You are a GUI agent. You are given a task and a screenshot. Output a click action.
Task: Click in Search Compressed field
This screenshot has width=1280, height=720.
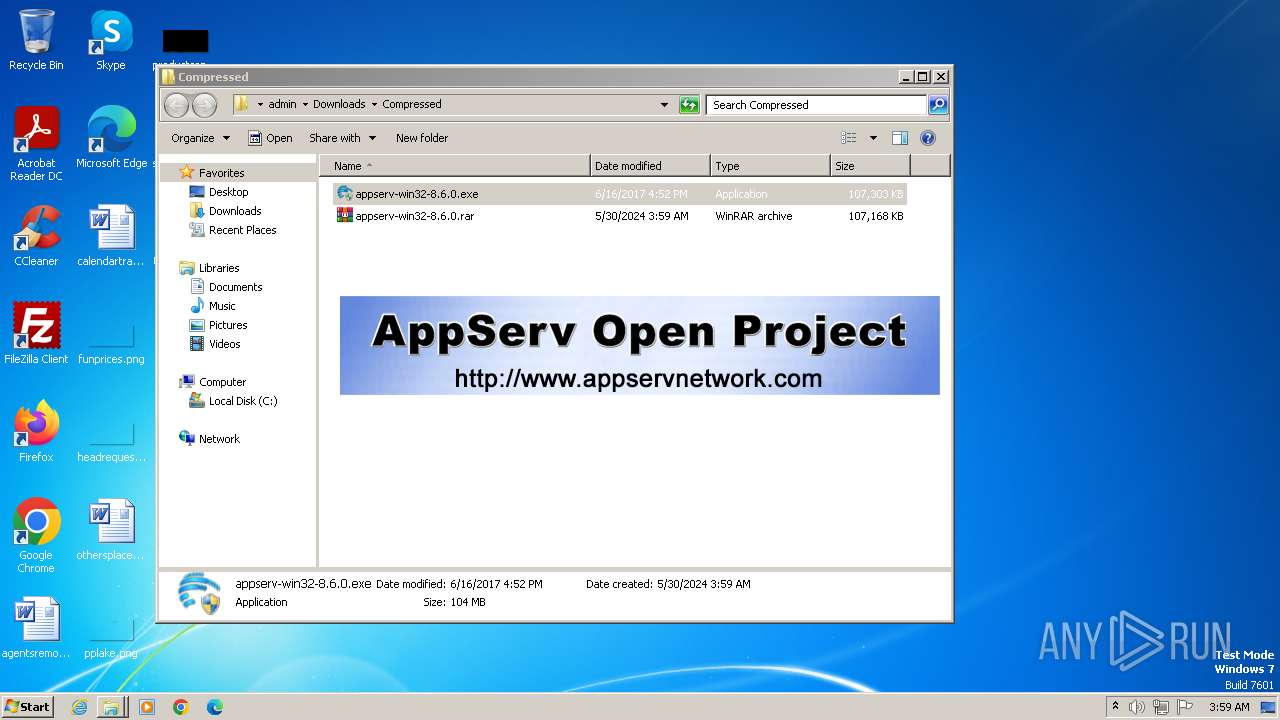(x=816, y=104)
